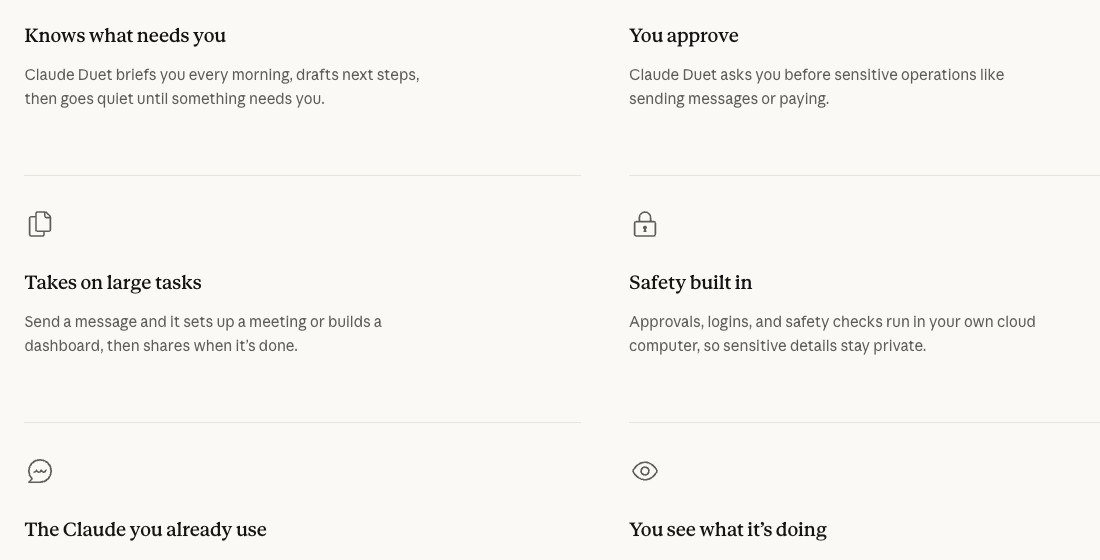Click the stacked documents icon
This screenshot has height=560, width=1100.
(40, 224)
